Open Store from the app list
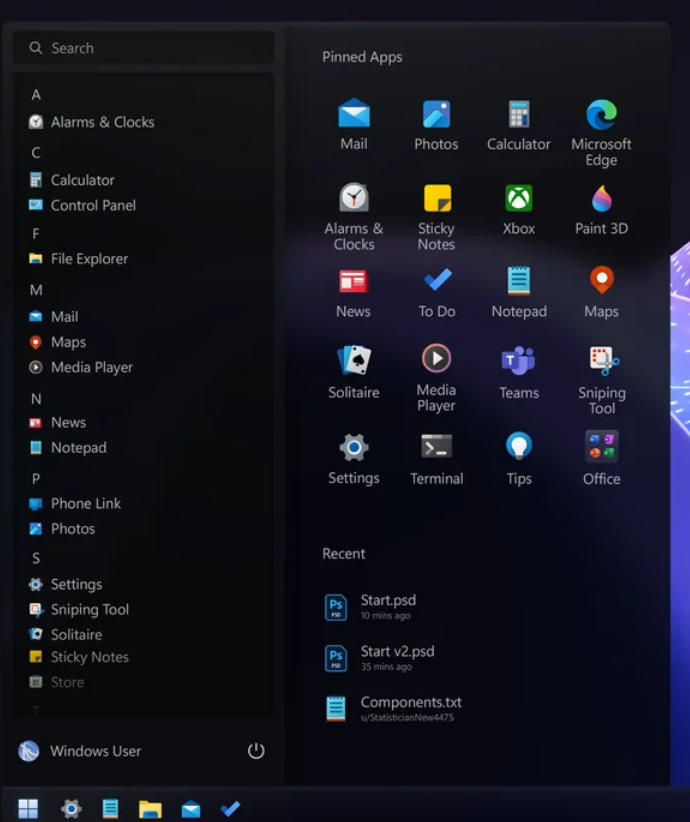 point(56,682)
